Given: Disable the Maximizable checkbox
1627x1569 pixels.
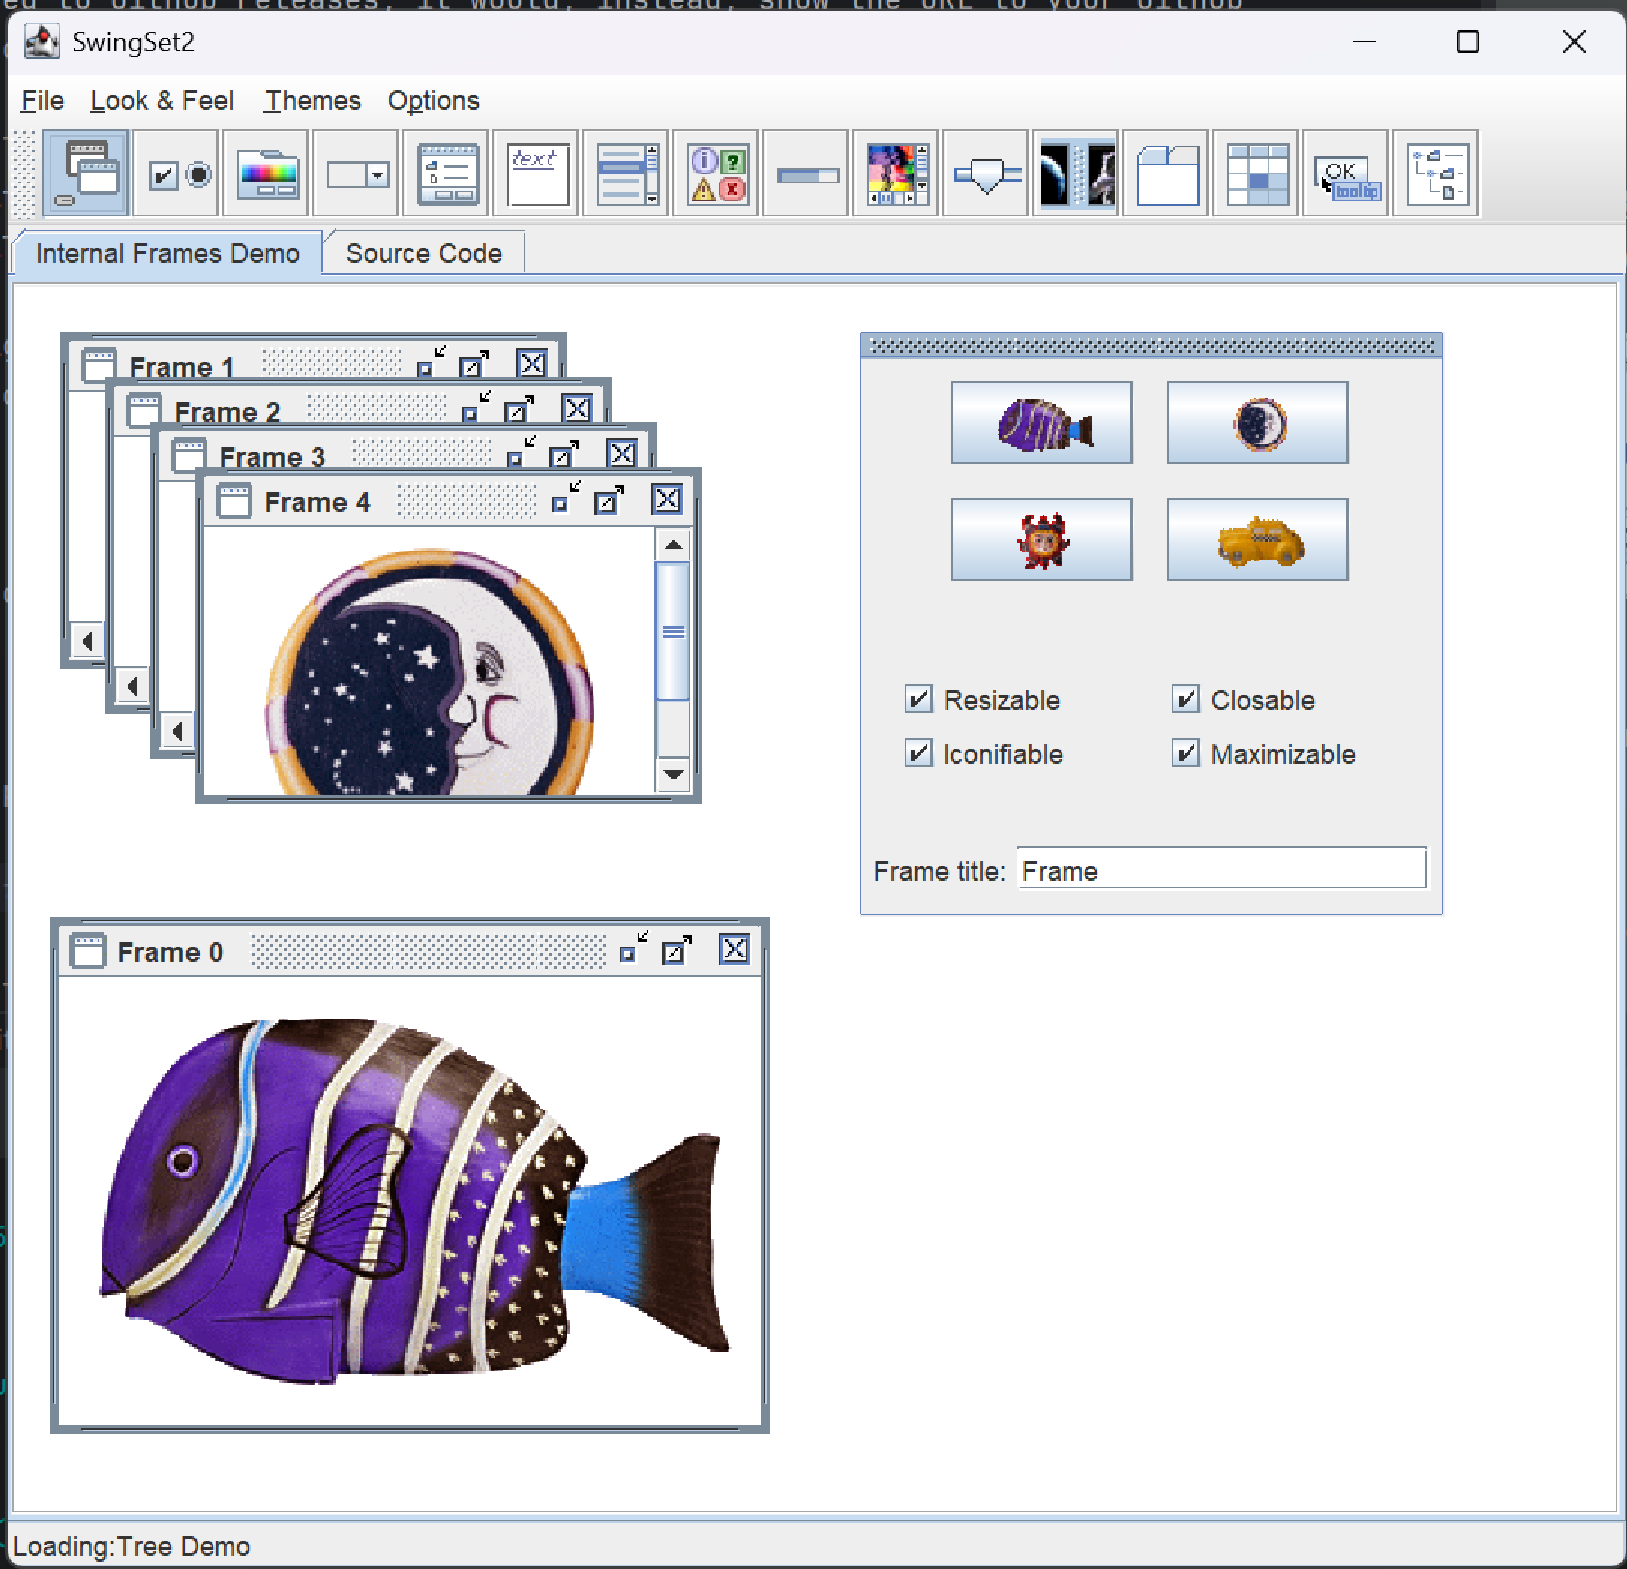Looking at the screenshot, I should coord(1185,753).
